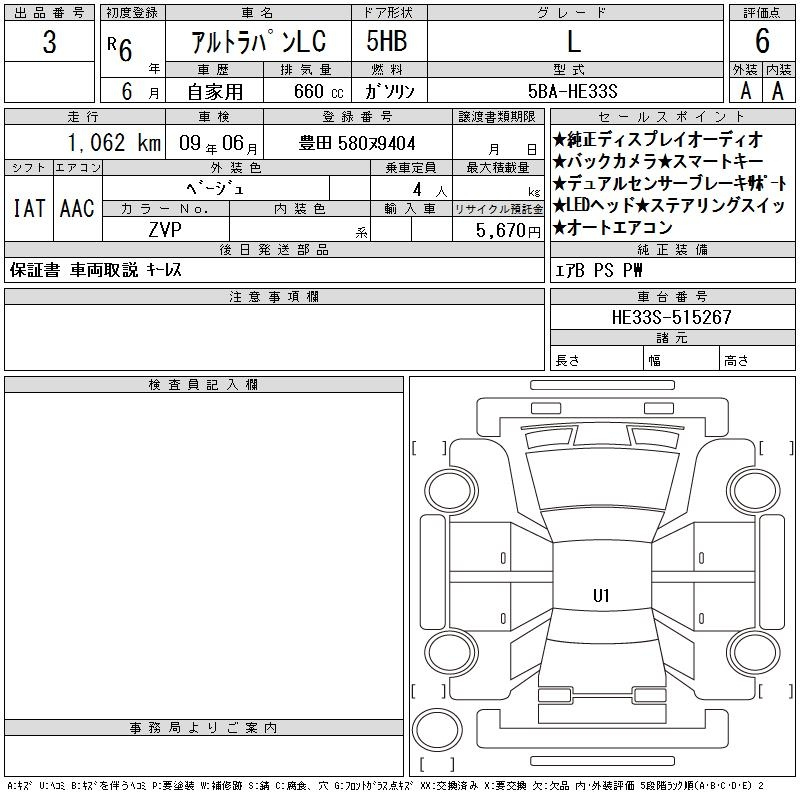
Task: Select the seating capacity value 4 人
Action: tap(430, 190)
